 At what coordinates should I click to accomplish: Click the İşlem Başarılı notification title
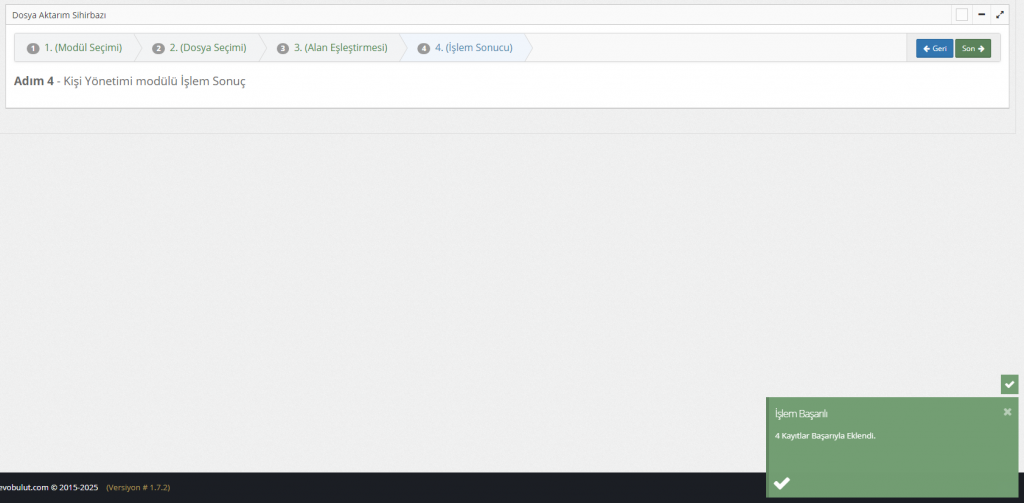point(801,413)
